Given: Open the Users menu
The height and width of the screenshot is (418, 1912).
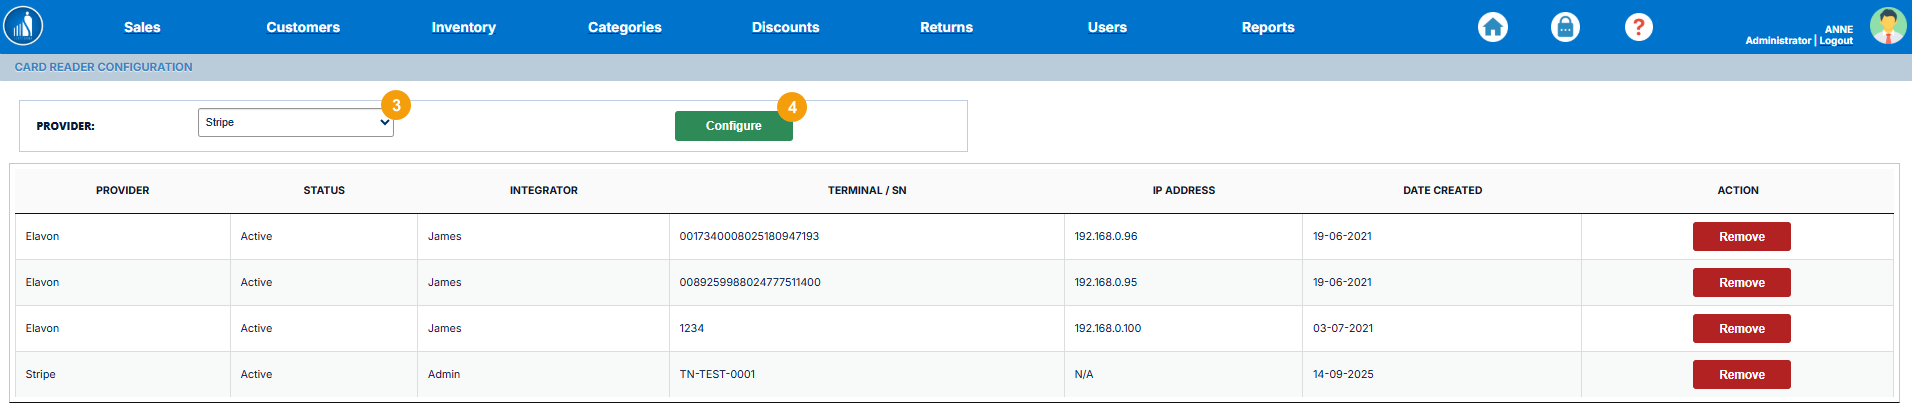Looking at the screenshot, I should (x=1107, y=27).
